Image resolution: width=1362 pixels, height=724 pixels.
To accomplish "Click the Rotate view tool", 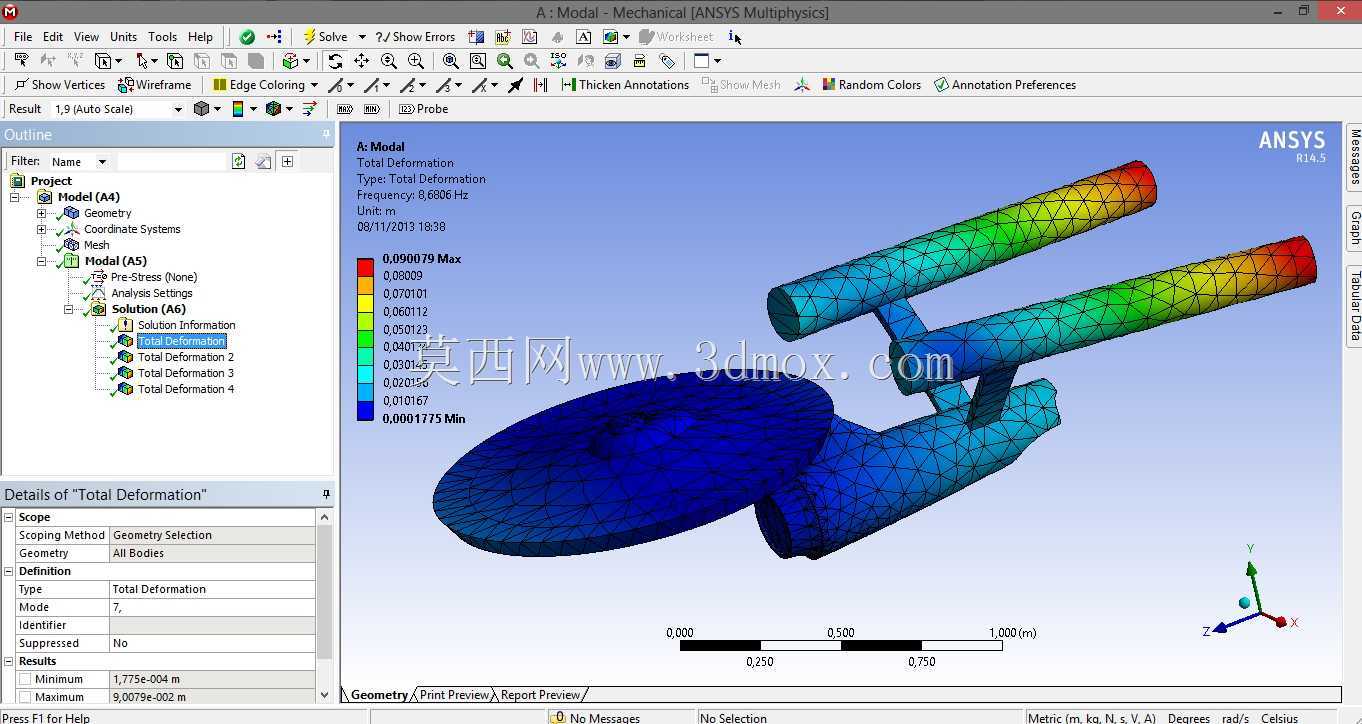I will click(x=335, y=61).
